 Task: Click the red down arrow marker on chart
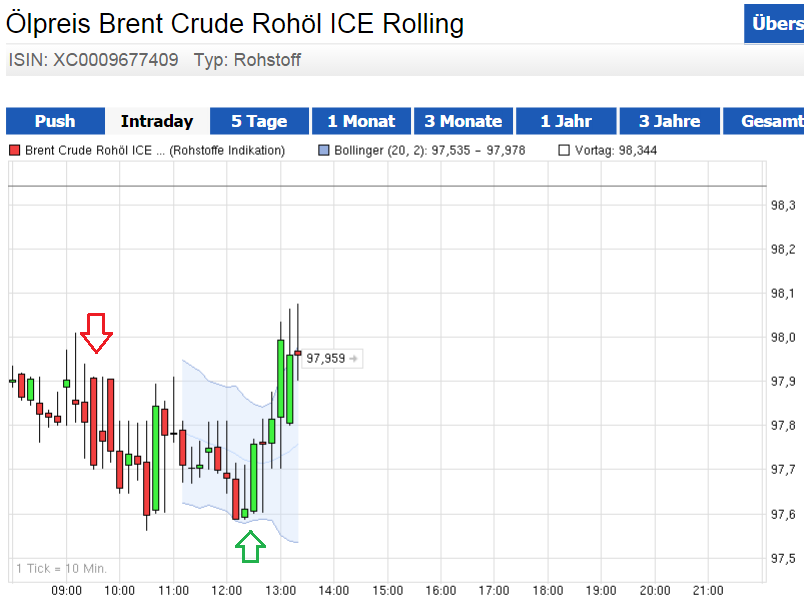tap(96, 332)
